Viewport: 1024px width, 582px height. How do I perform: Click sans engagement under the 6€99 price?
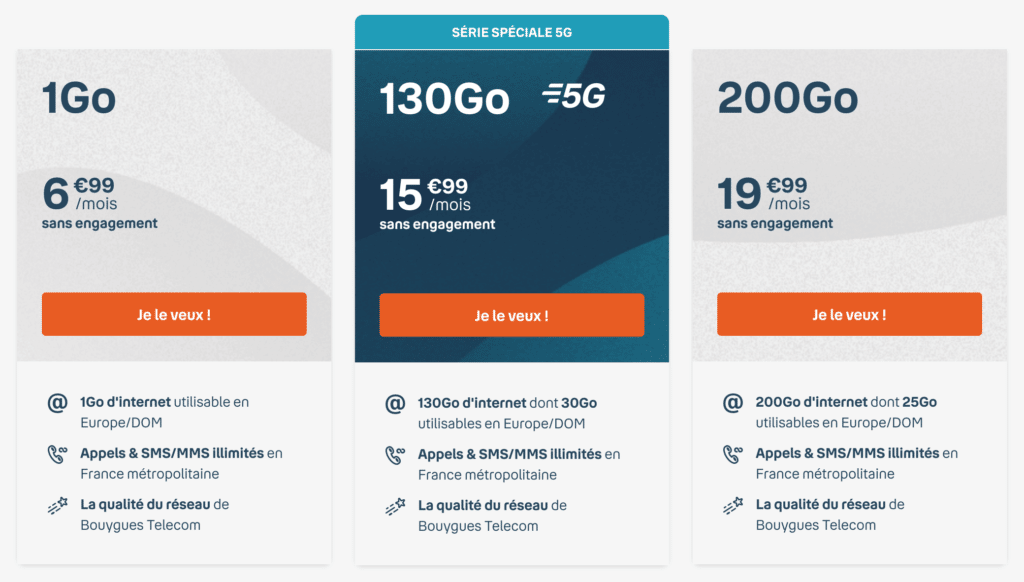101,225
